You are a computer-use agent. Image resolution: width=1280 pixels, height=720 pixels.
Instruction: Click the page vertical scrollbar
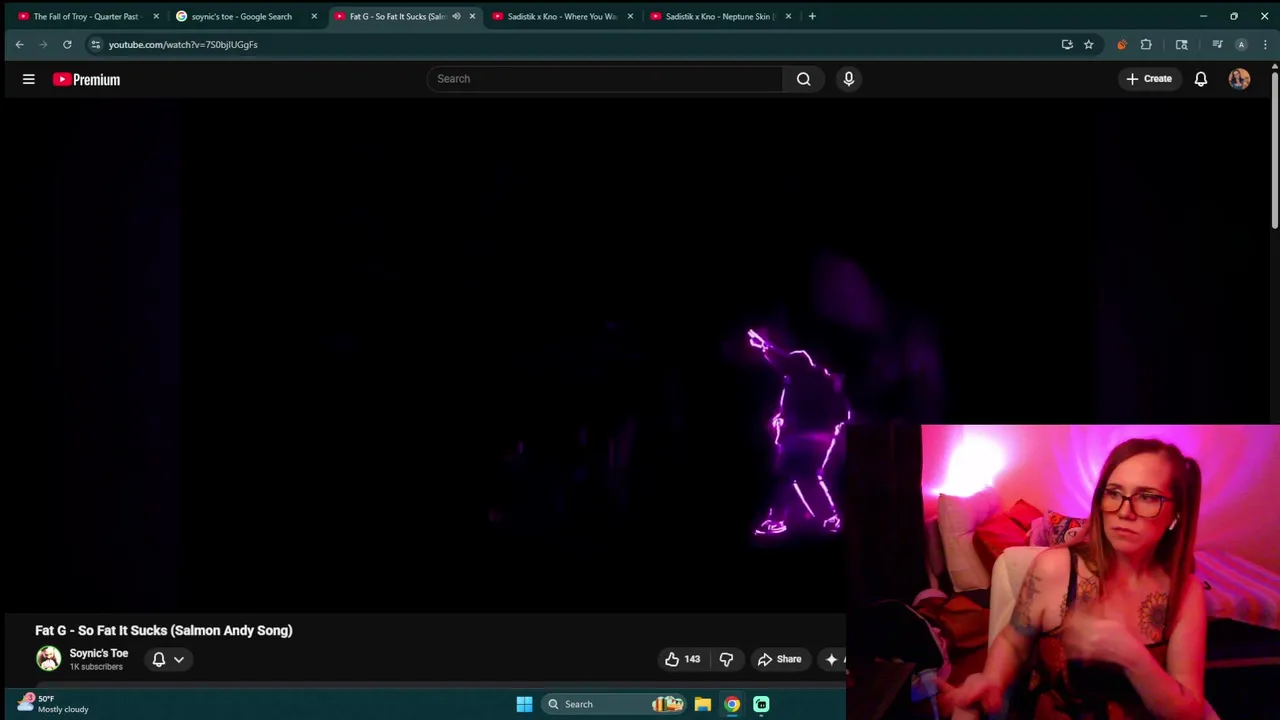[x=1275, y=150]
